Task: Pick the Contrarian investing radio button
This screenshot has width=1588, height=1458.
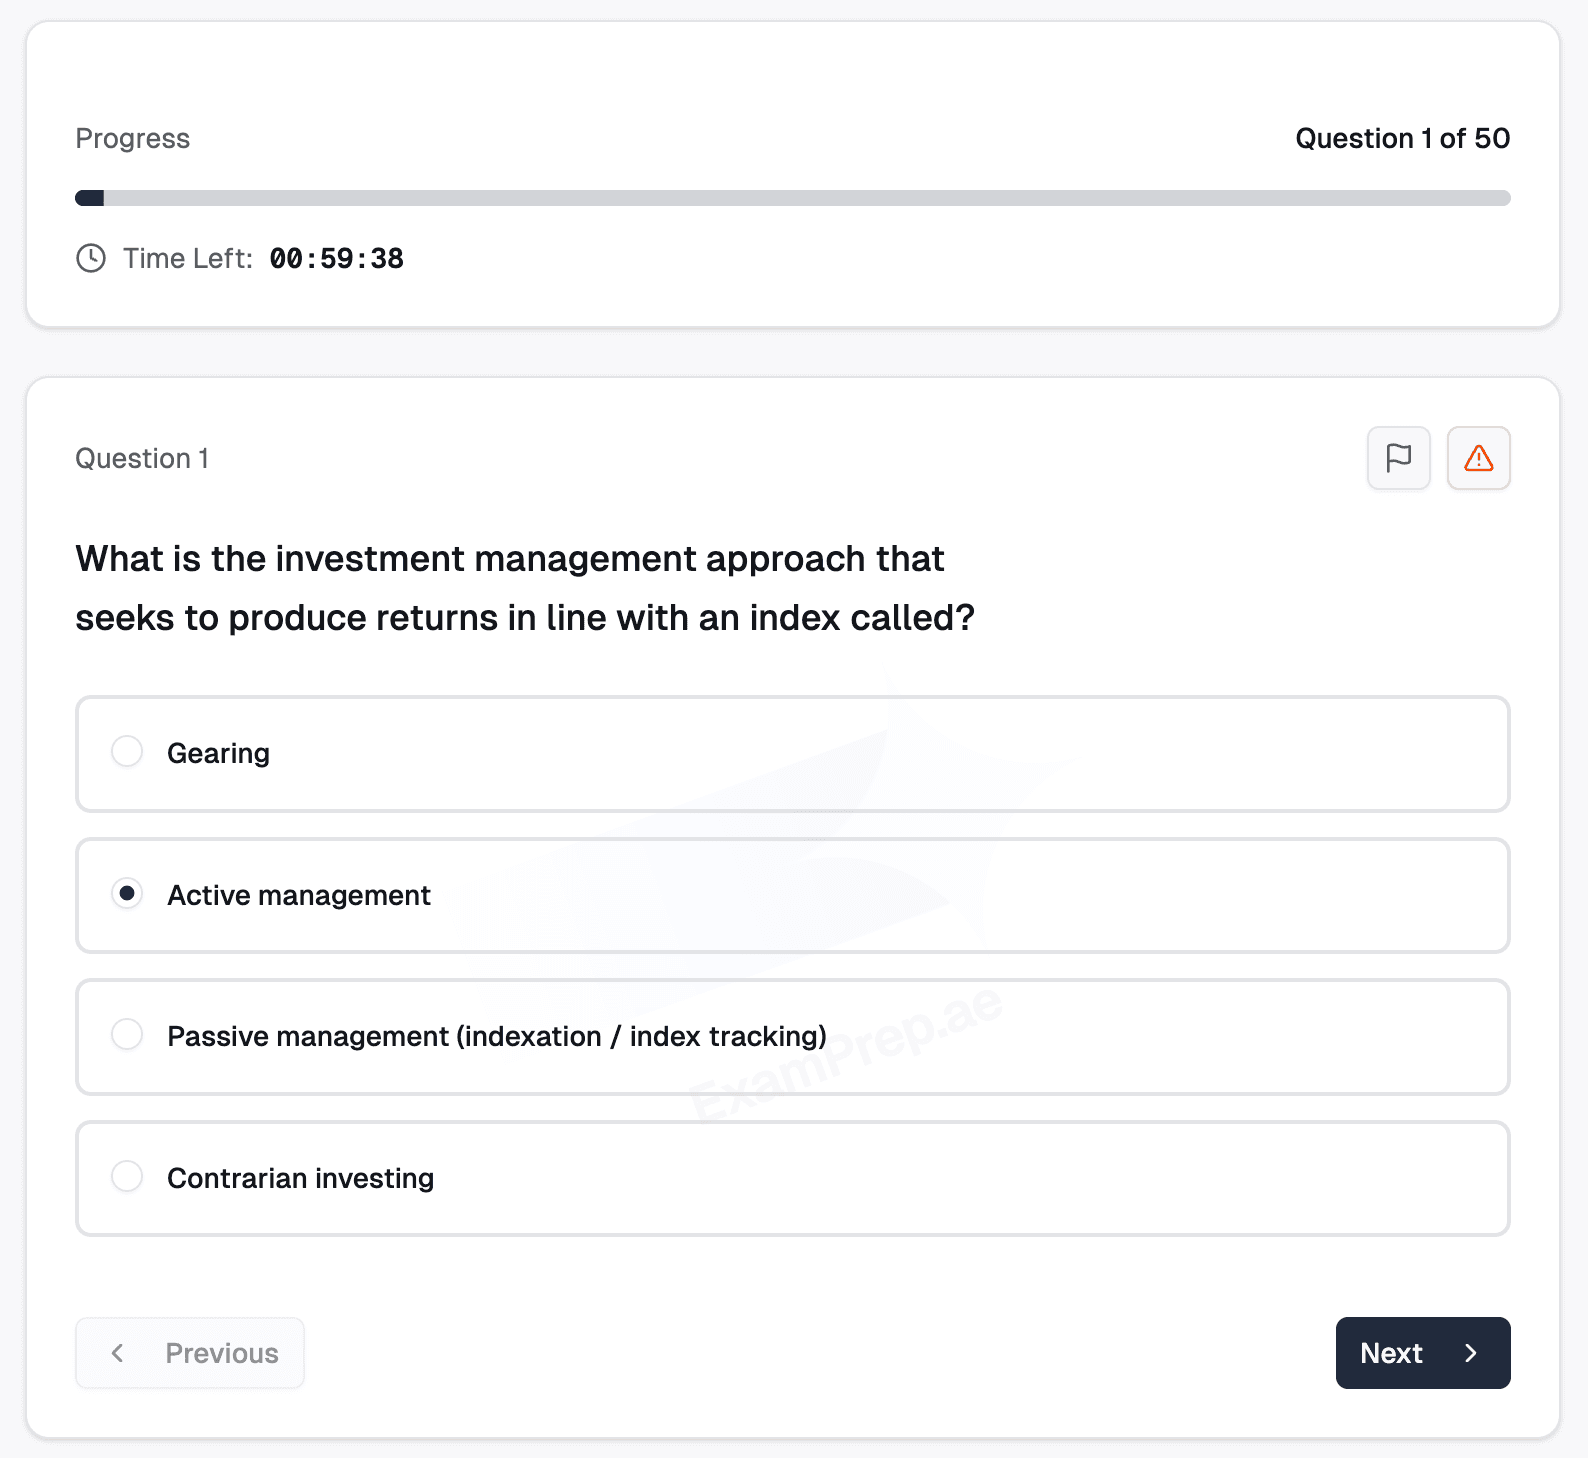Action: [x=127, y=1177]
